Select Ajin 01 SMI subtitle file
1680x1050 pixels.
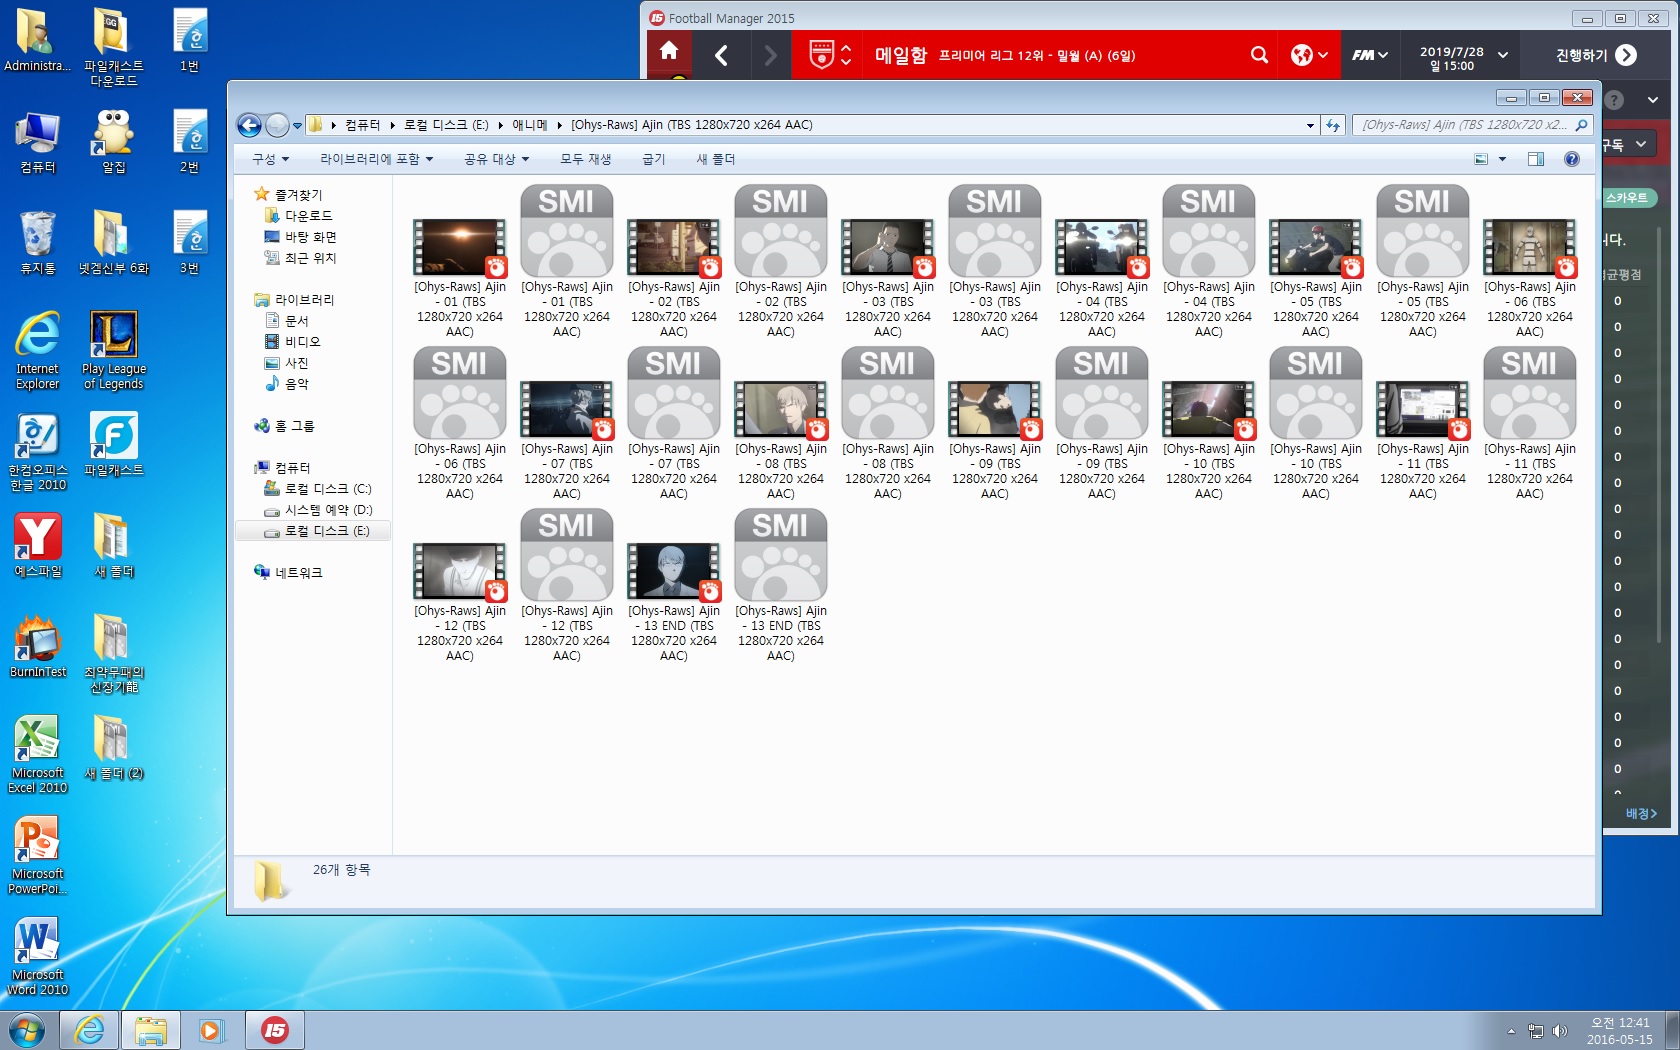(567, 231)
